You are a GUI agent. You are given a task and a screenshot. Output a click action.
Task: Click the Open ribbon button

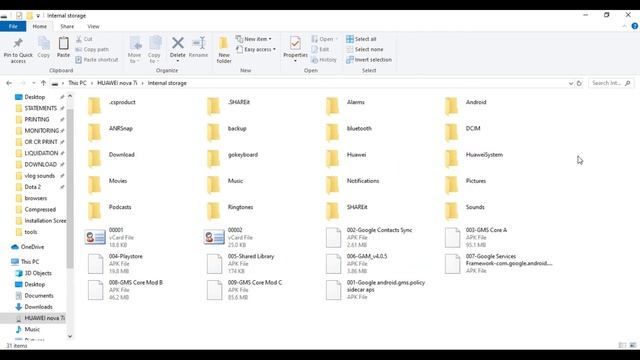point(325,39)
